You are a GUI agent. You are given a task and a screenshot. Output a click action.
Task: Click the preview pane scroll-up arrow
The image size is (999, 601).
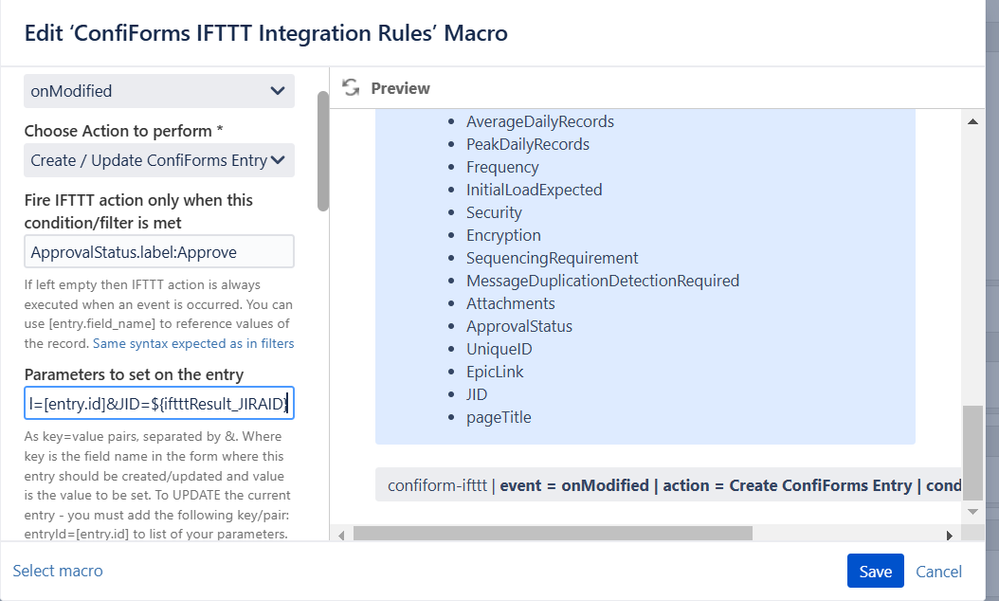pos(975,120)
